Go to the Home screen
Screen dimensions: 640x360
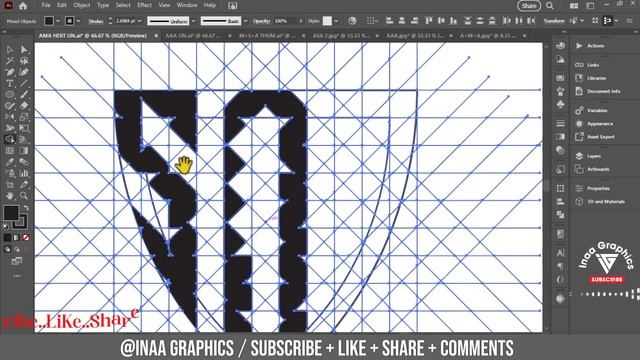23,6
